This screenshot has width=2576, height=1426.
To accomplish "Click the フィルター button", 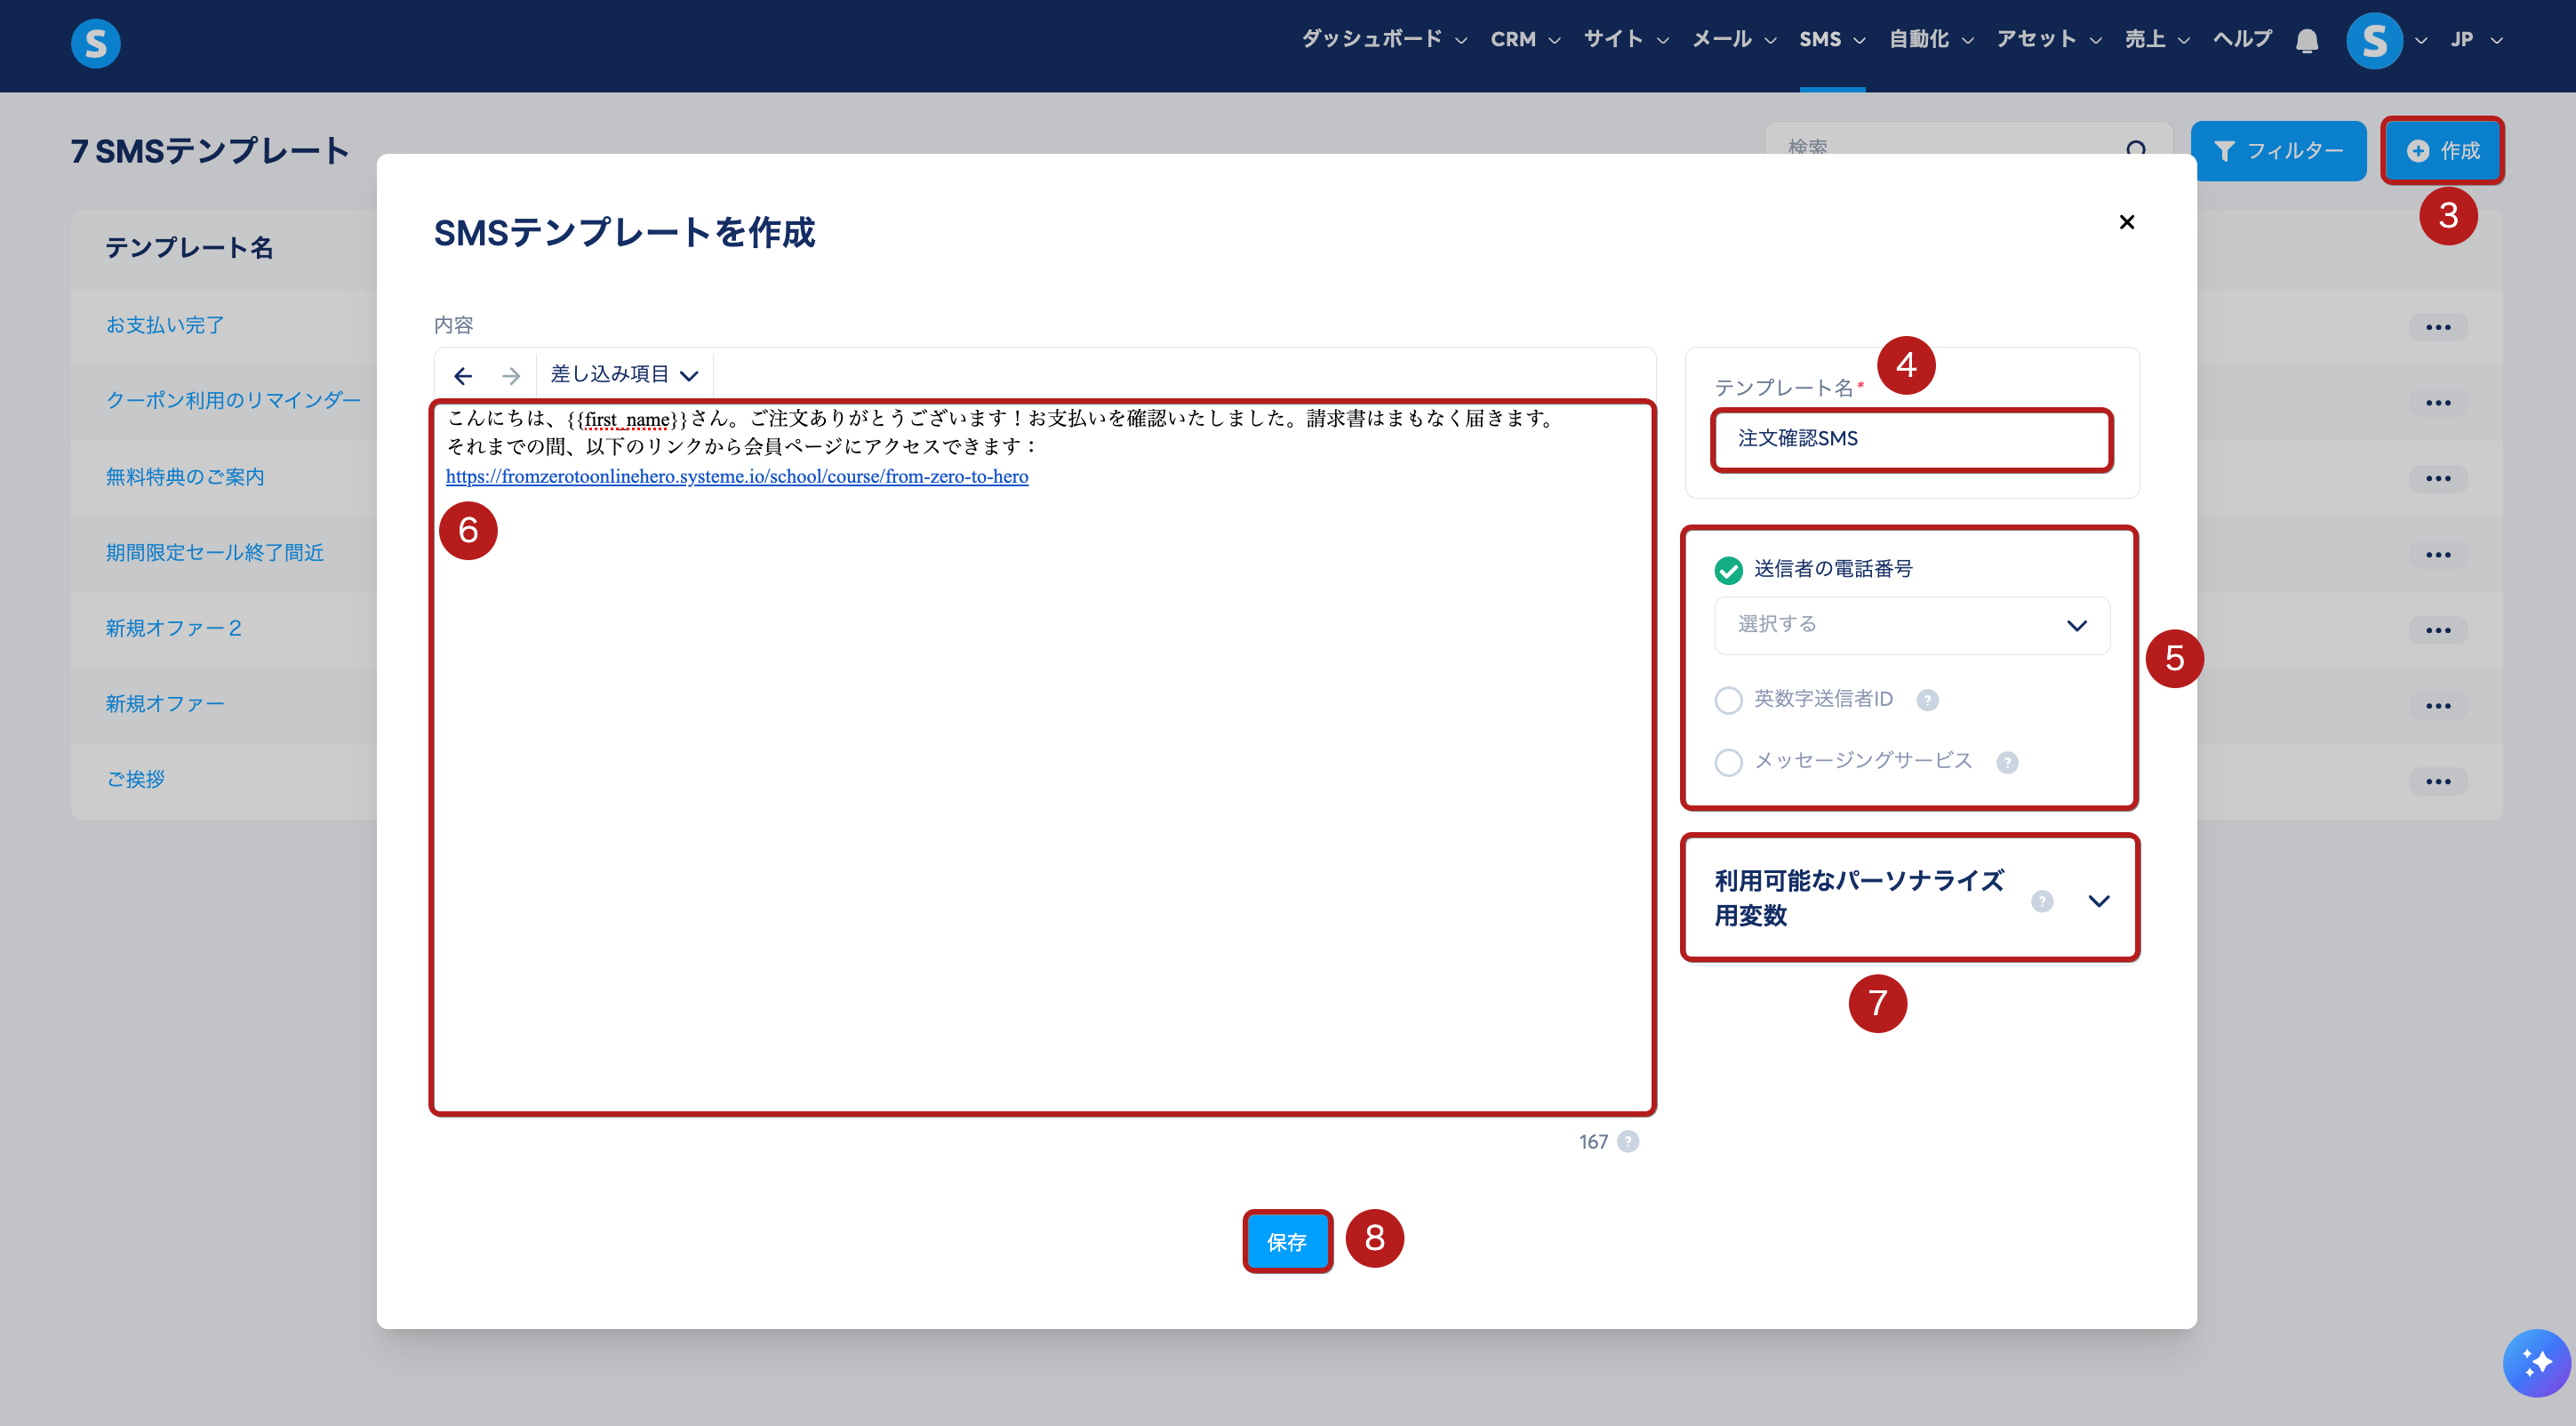I will pos(2277,151).
